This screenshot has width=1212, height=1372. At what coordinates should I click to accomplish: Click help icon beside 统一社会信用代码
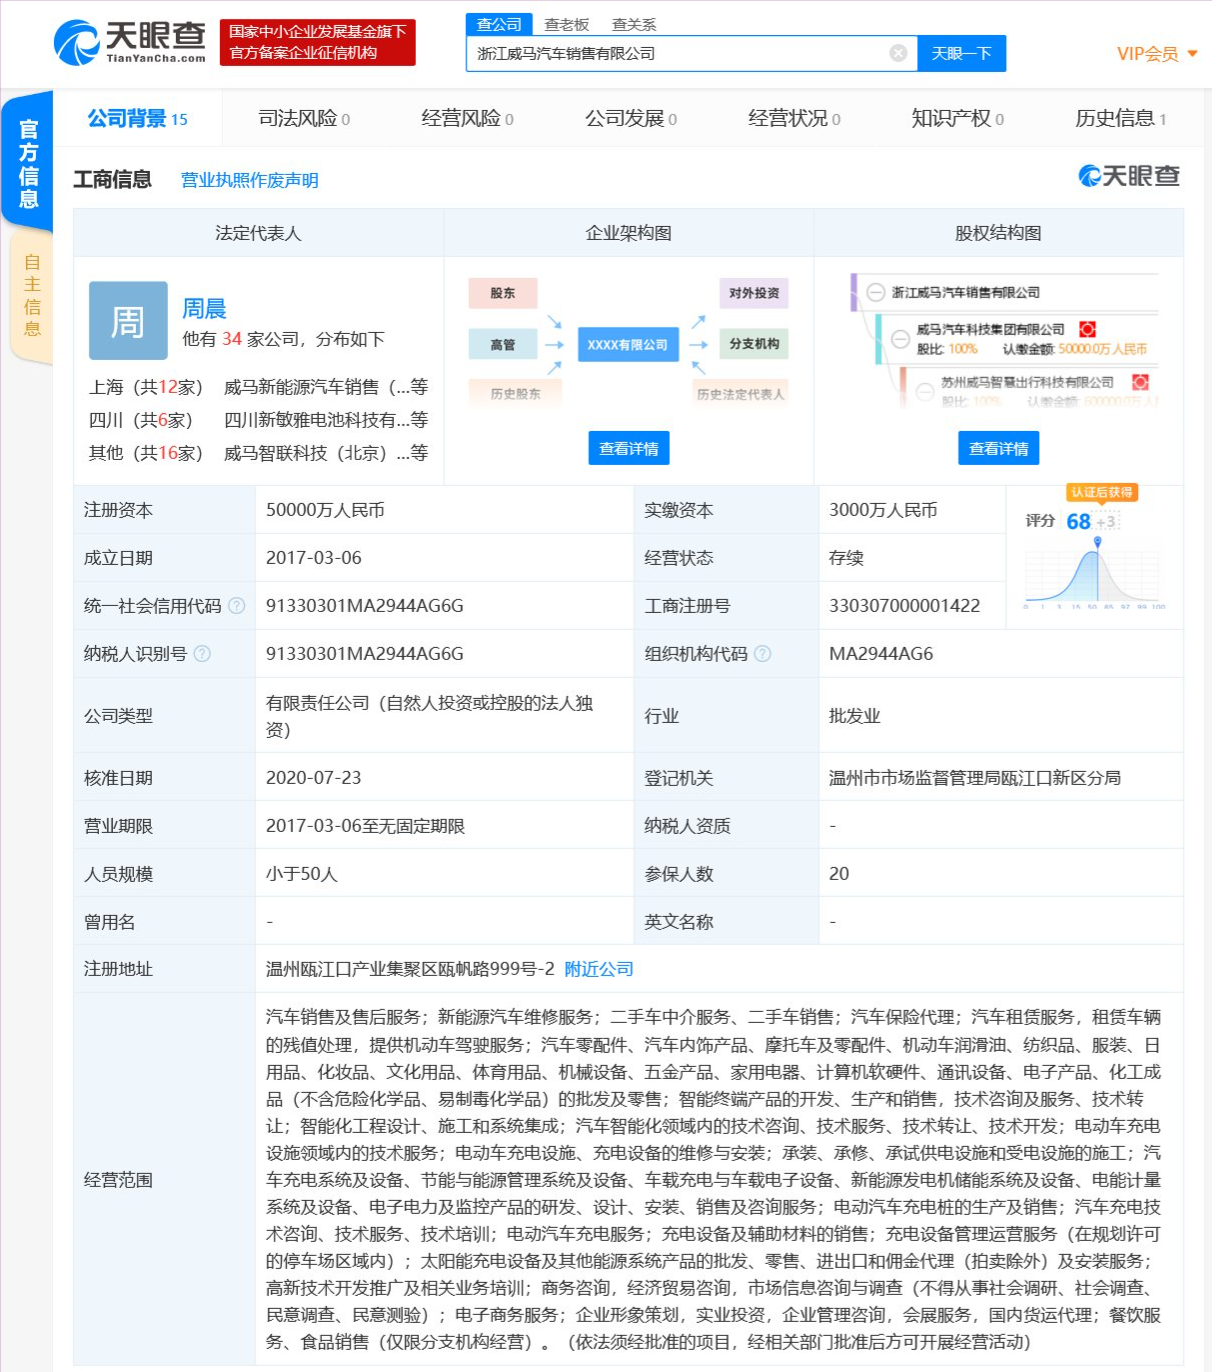237,605
